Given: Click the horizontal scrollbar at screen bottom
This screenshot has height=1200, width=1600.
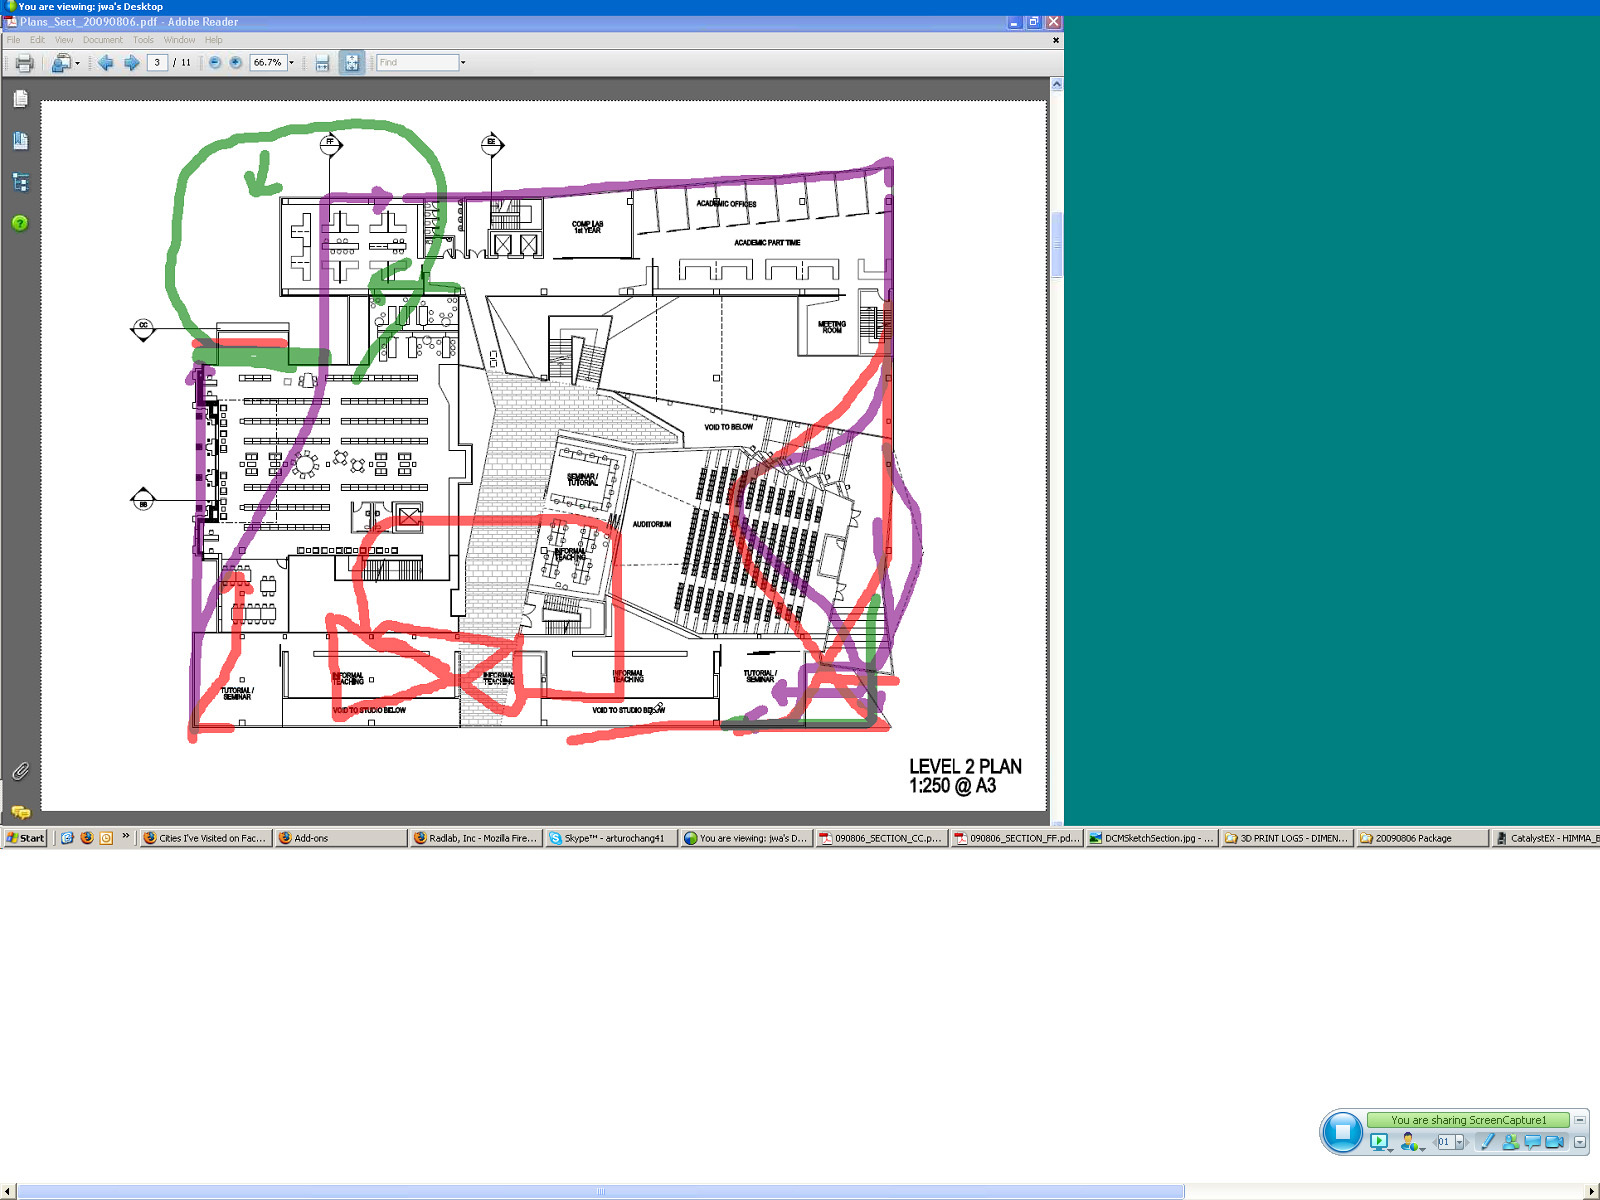Looking at the screenshot, I should tap(600, 1192).
